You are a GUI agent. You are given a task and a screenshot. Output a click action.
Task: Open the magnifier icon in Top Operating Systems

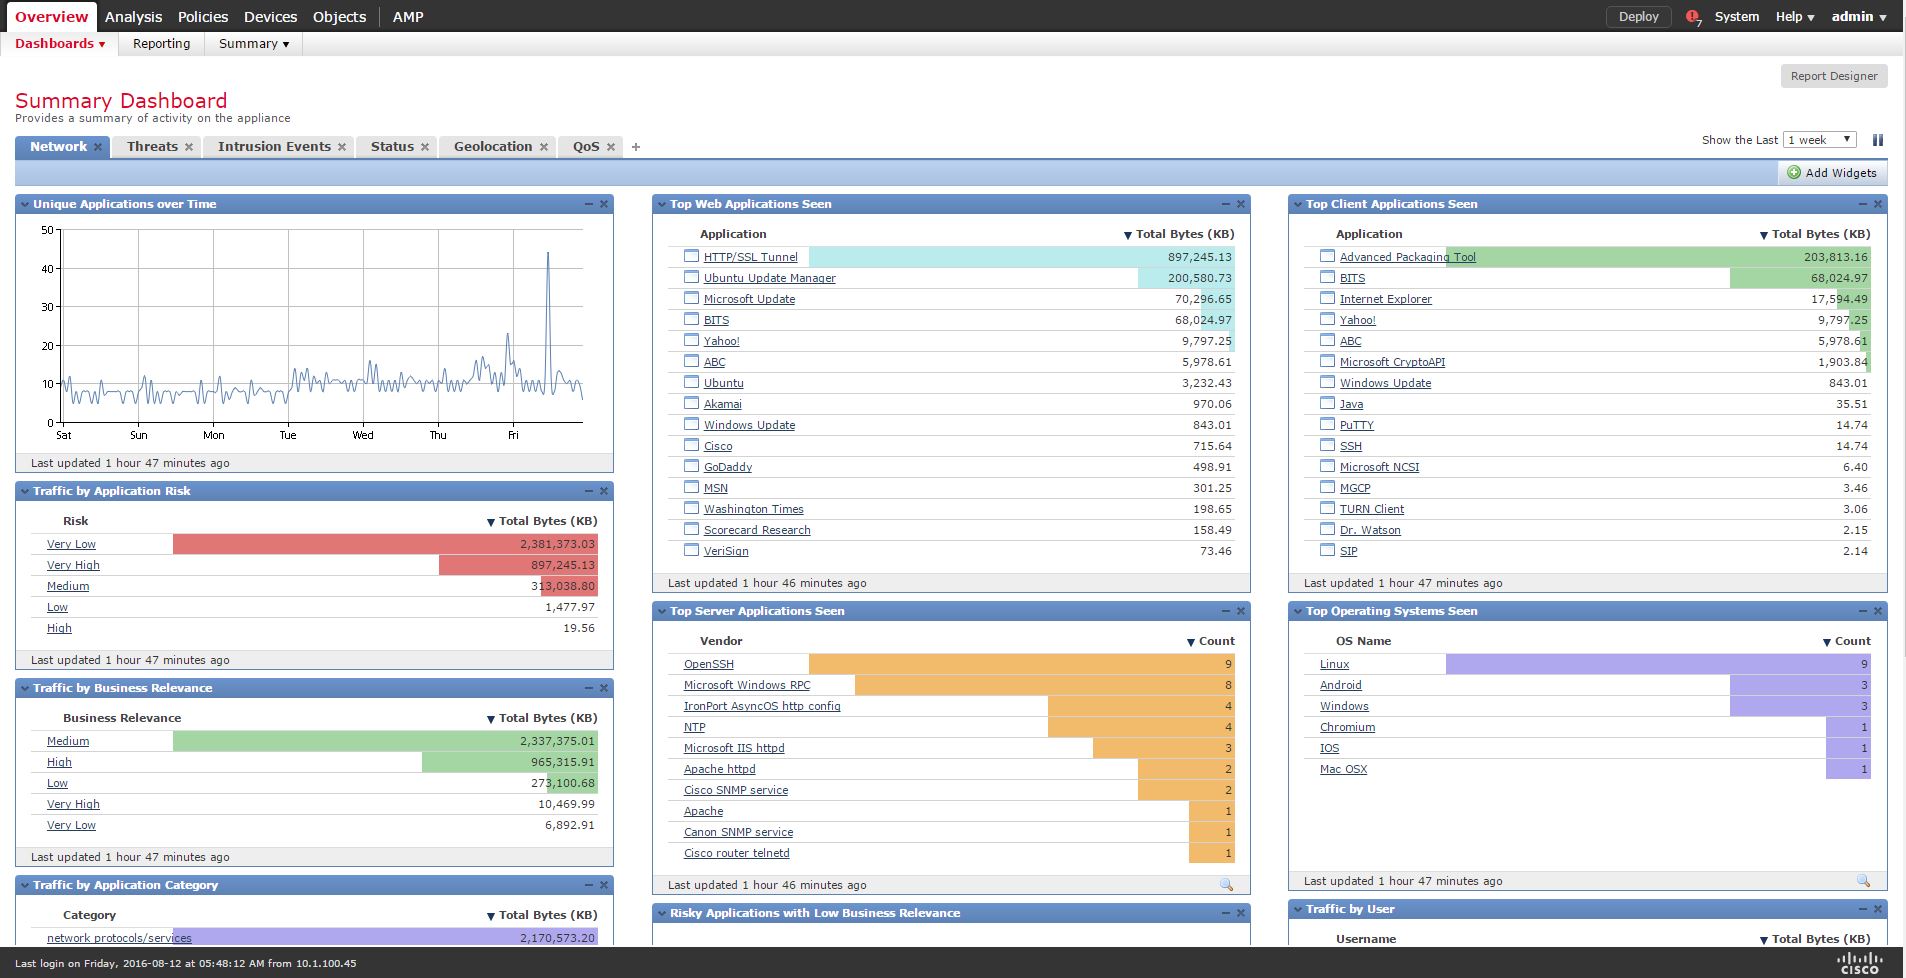point(1863,881)
